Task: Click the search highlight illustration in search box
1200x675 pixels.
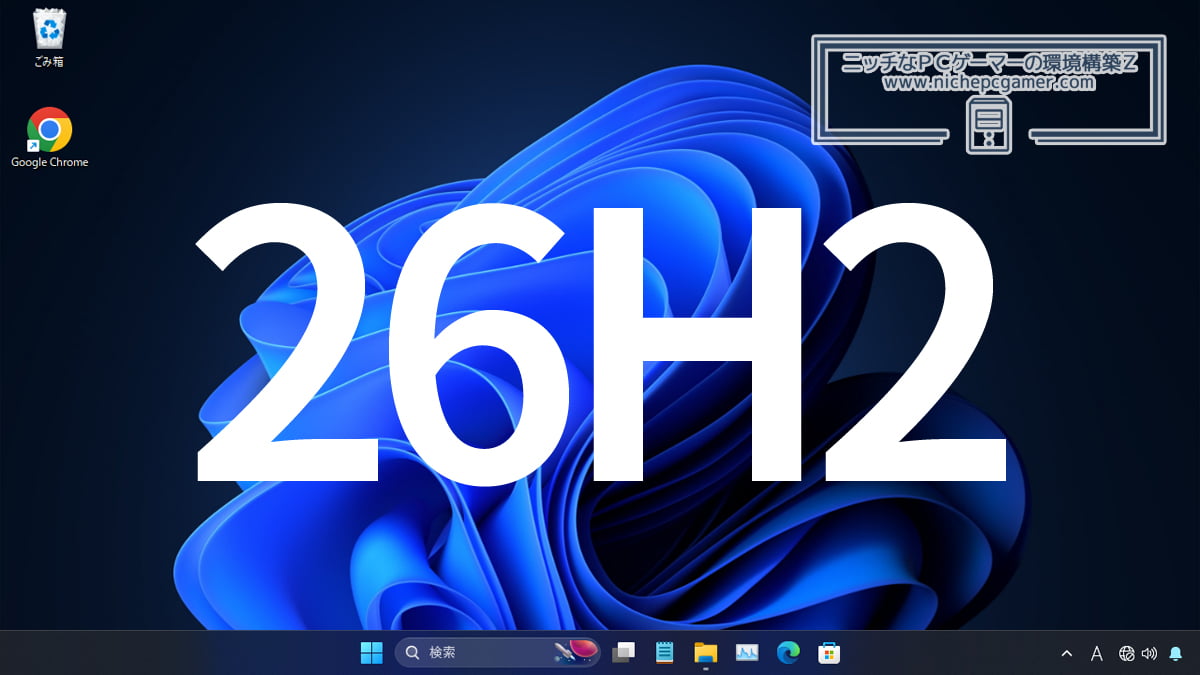Action: pyautogui.click(x=576, y=653)
